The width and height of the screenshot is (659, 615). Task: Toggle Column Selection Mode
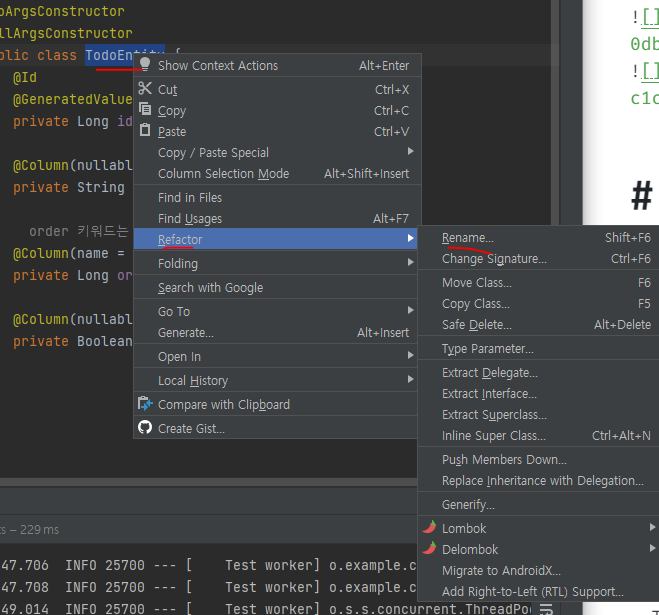coord(223,173)
